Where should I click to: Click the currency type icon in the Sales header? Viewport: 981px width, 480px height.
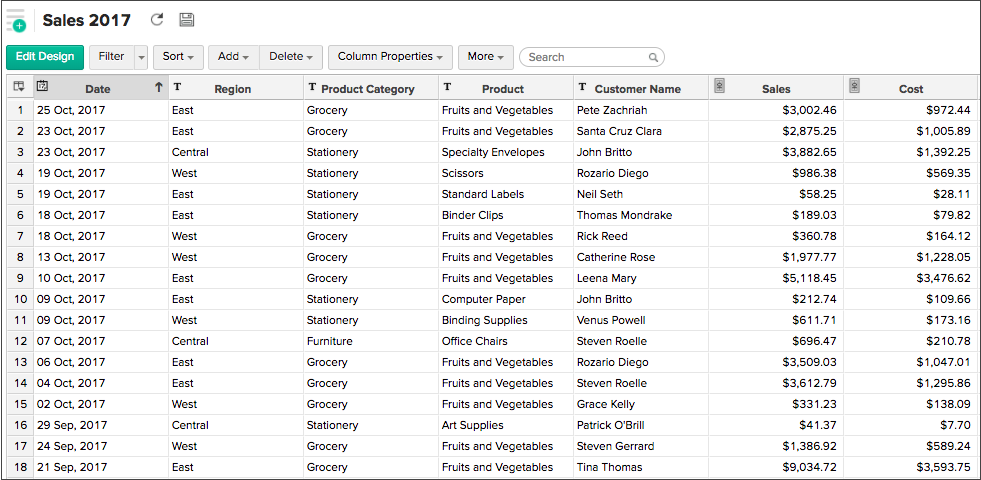[x=719, y=88]
